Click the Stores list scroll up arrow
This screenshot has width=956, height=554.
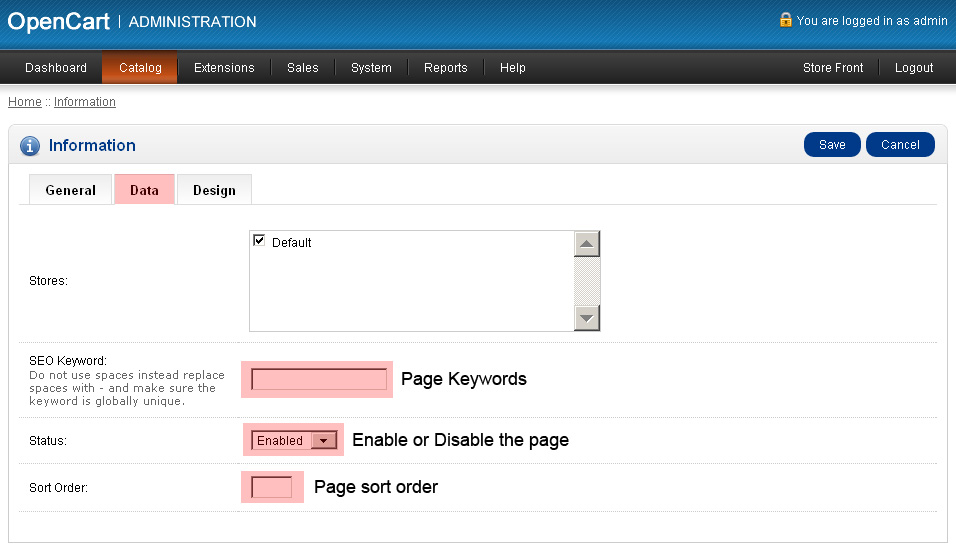[x=587, y=244]
